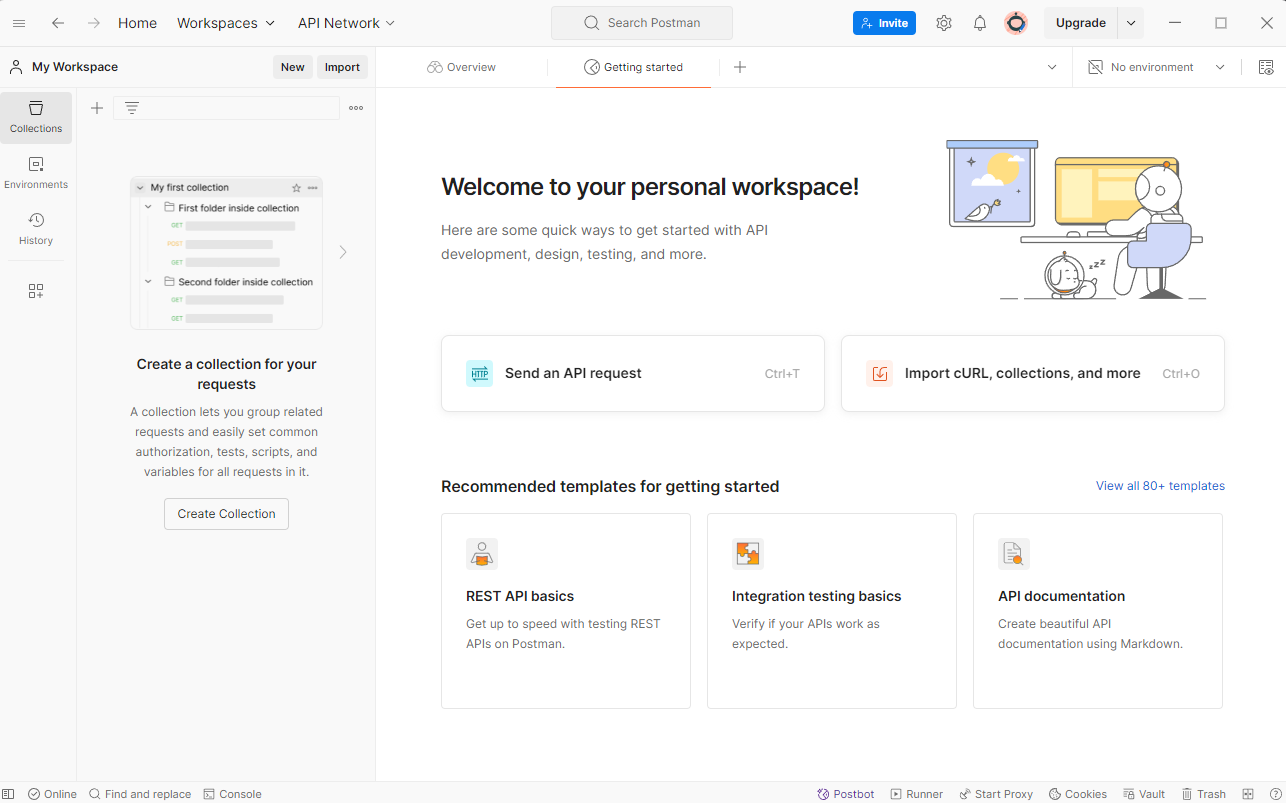The width and height of the screenshot is (1286, 803).
Task: Click the Search Postman field
Action: tap(642, 23)
